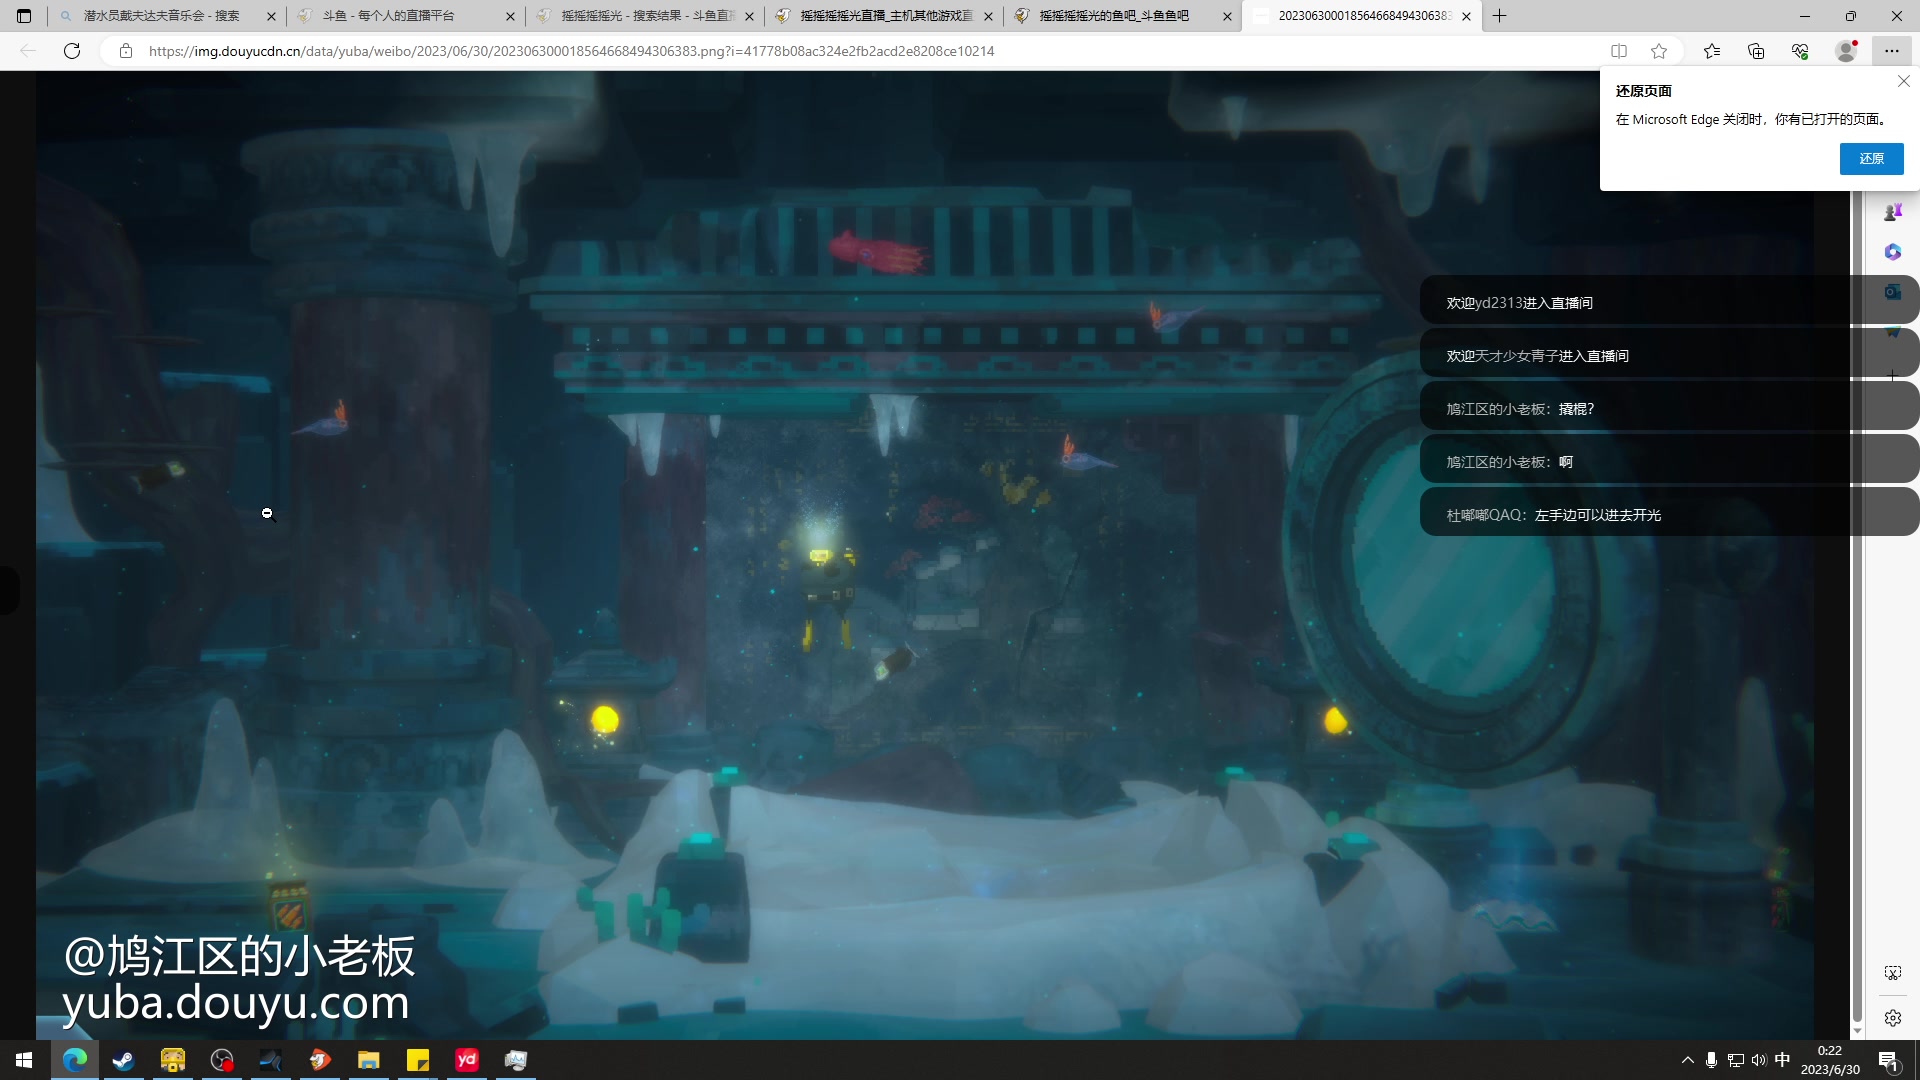Open sidebar screenshot tool icon
Screen dimensions: 1920x1080
click(x=1892, y=973)
